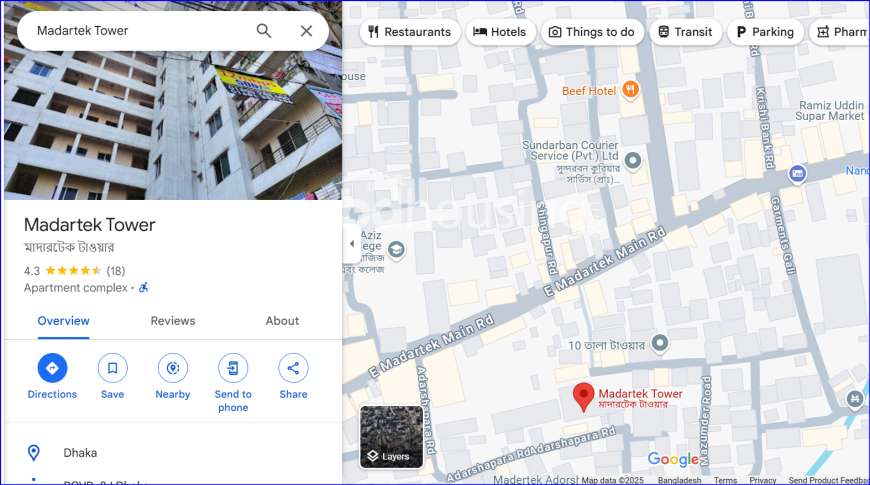Open the 18 reviews count link

pyautogui.click(x=115, y=271)
